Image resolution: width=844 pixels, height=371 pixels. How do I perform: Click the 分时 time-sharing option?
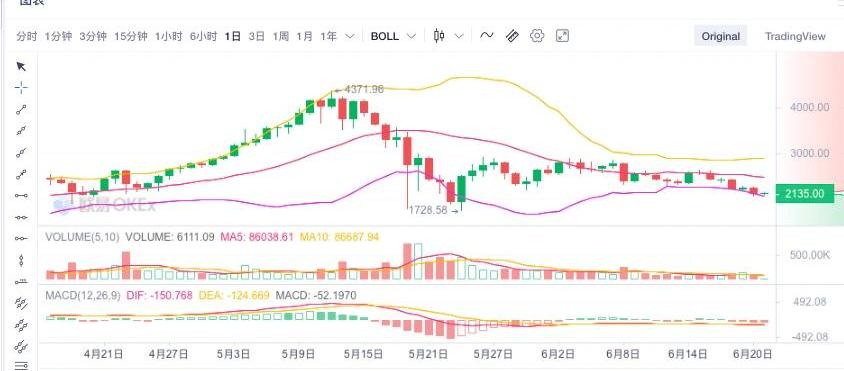click(27, 36)
